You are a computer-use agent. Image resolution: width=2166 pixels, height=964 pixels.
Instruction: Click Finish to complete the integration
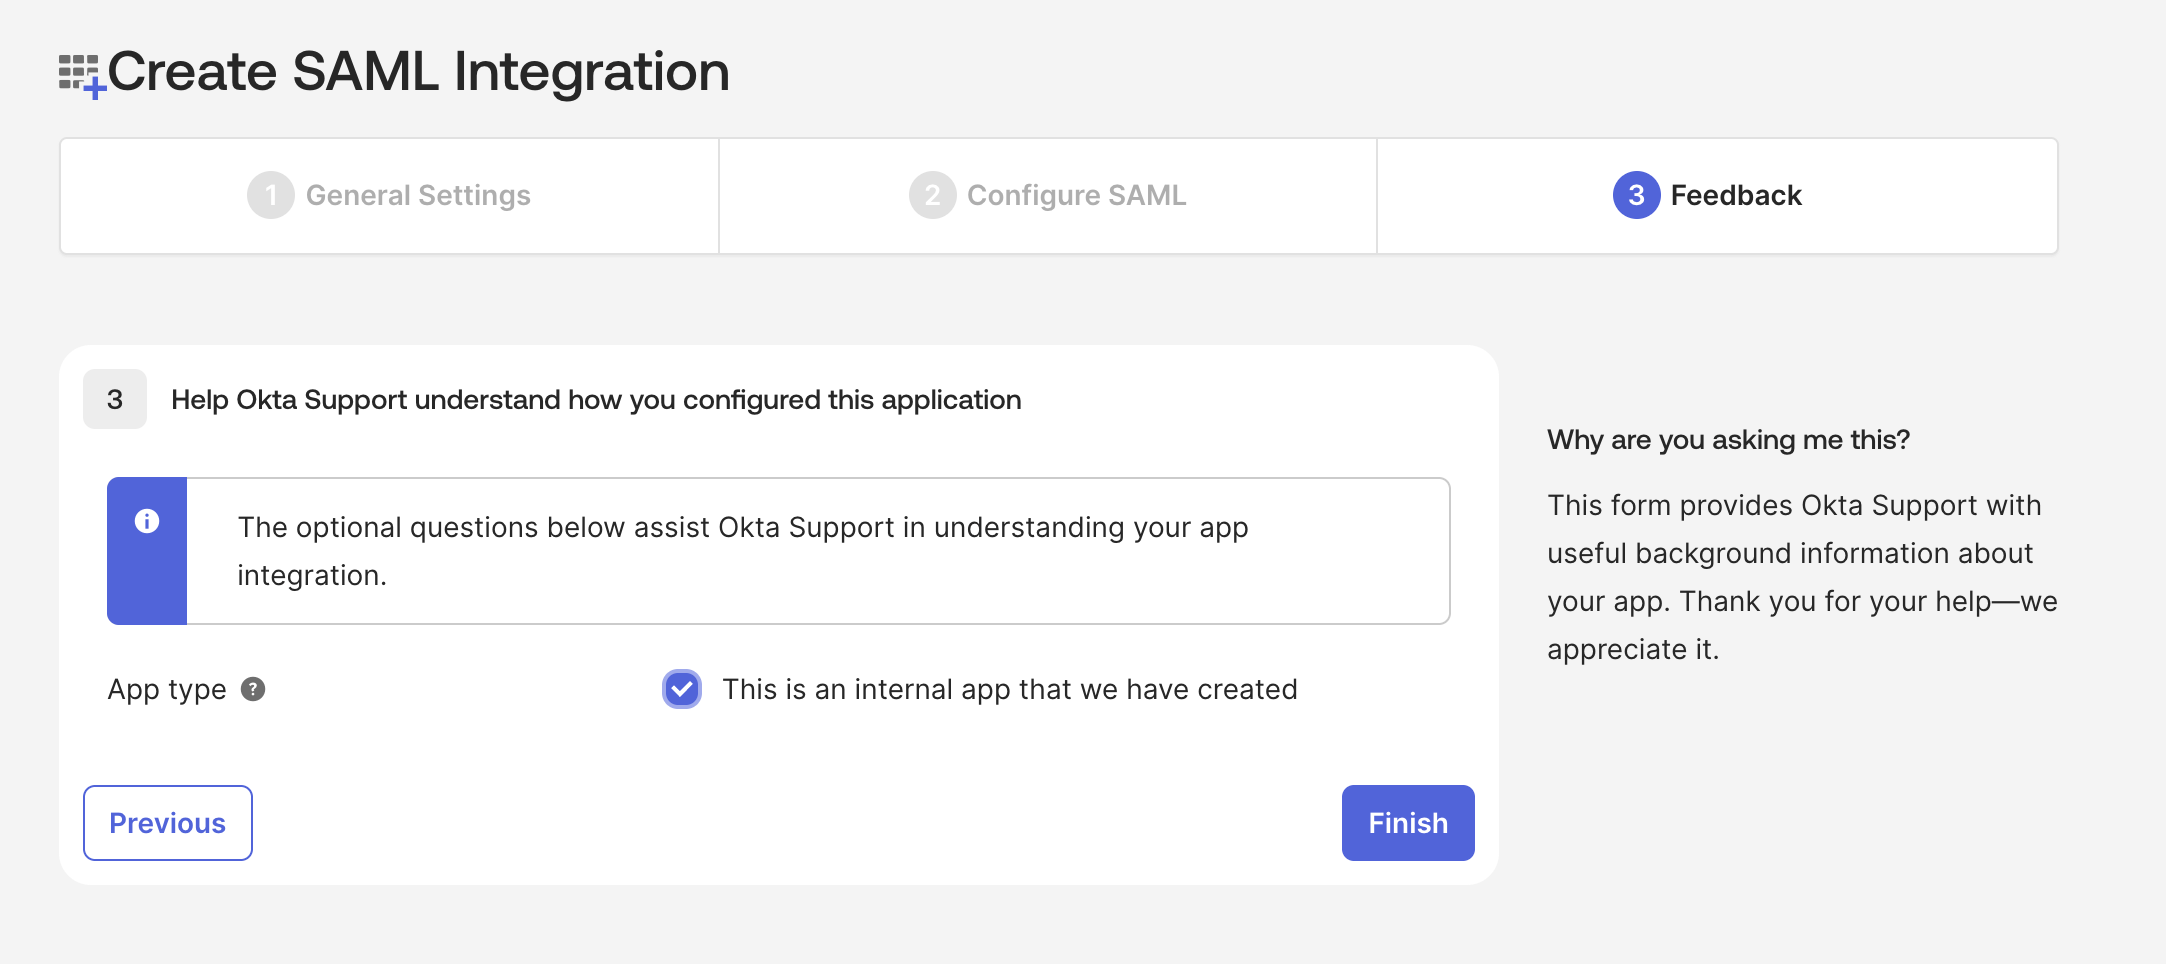pos(1408,823)
